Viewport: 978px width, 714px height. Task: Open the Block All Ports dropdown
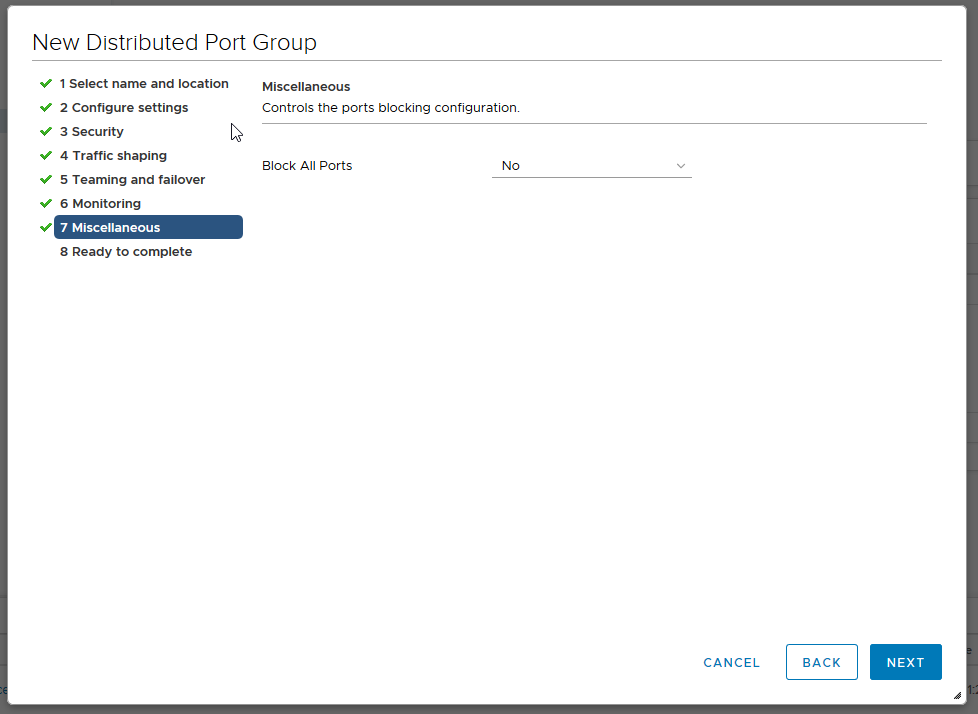591,166
